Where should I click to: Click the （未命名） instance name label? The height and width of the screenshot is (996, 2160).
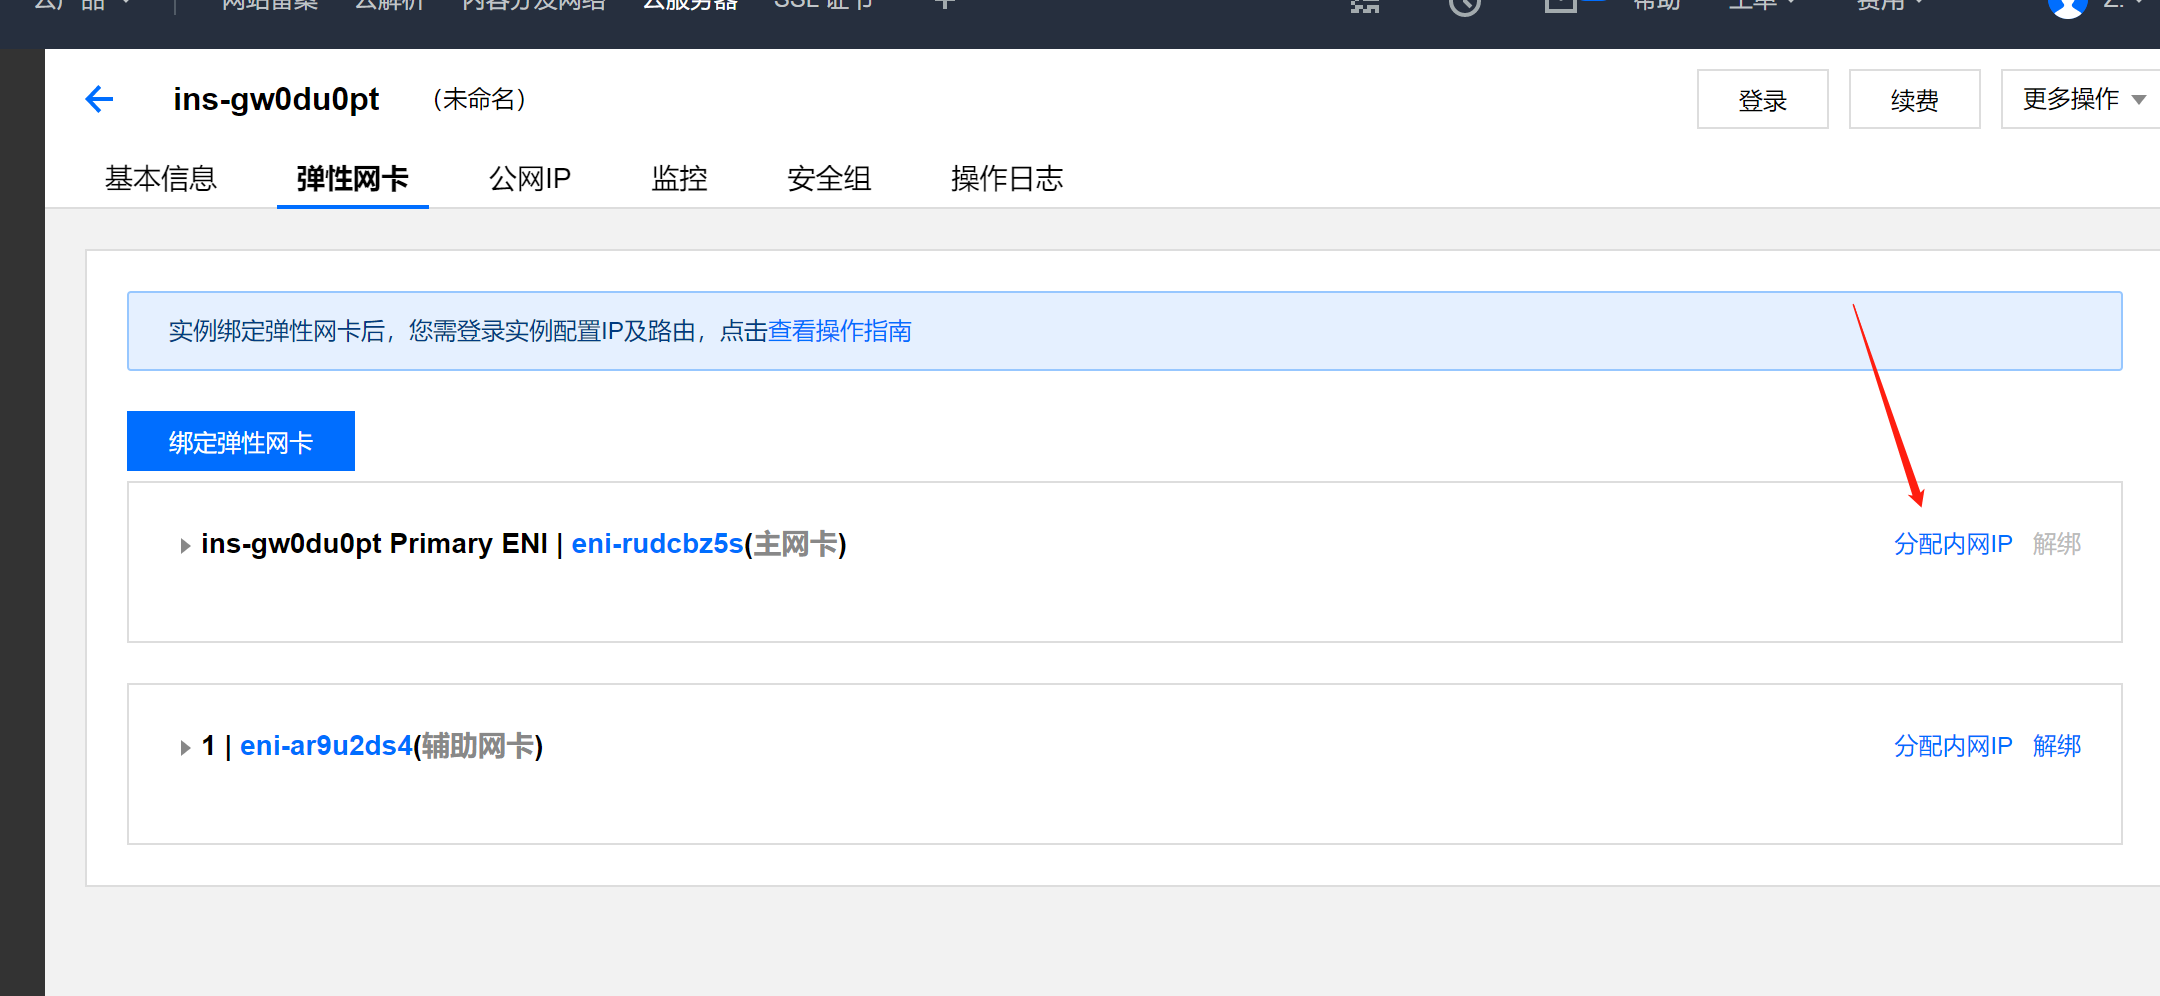479,99
